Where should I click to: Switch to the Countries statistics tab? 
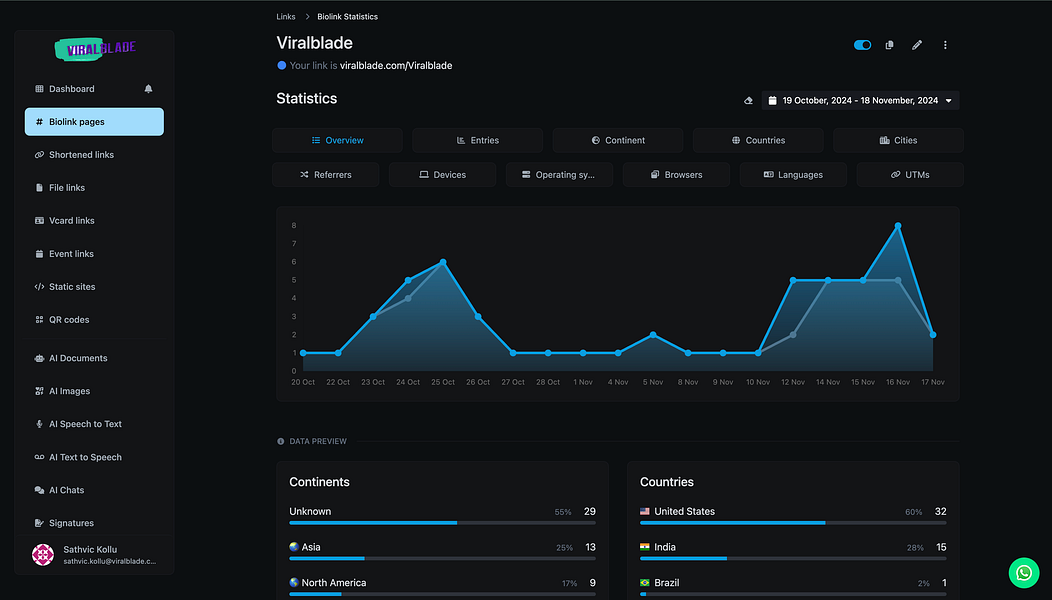point(758,141)
